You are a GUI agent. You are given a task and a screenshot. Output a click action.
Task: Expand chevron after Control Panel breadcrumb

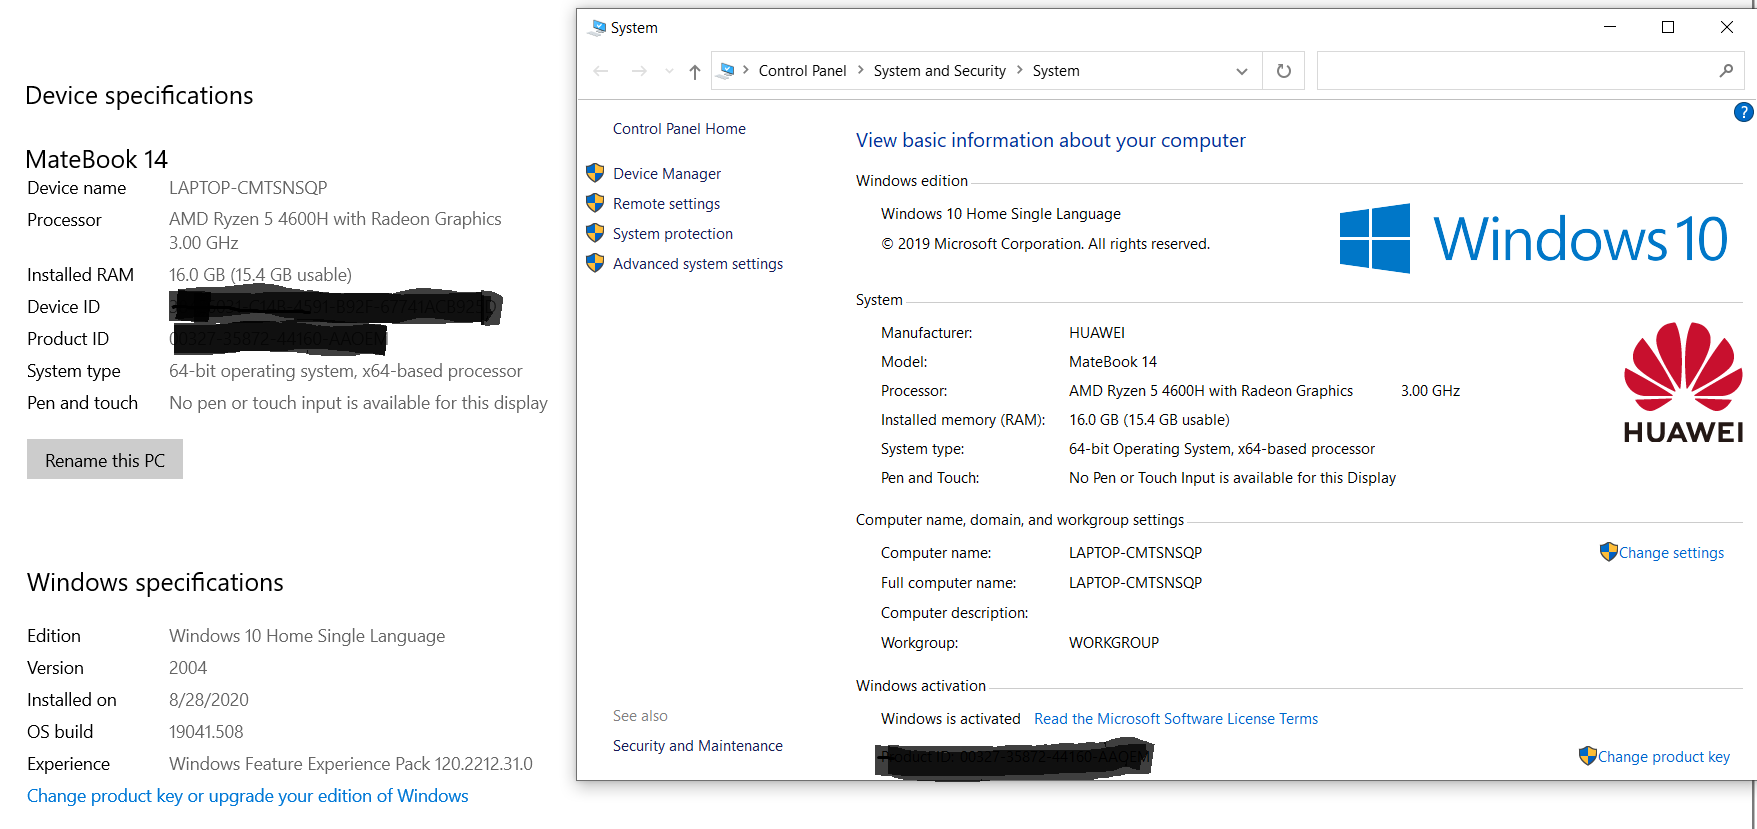point(860,70)
